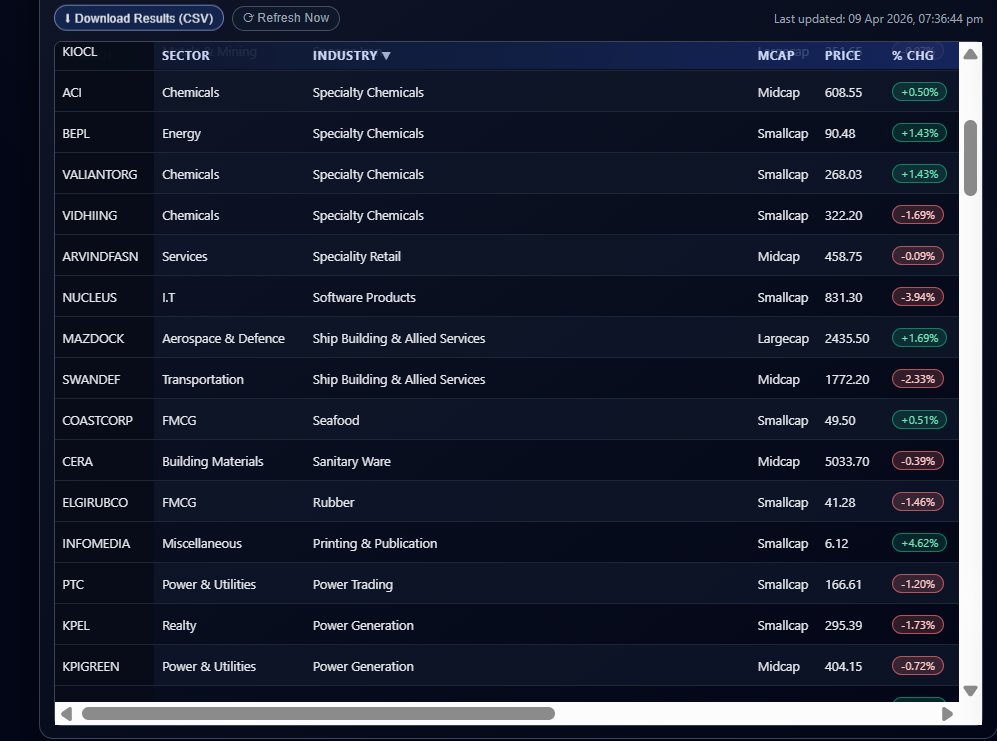Click Printing & Publication industry cell
This screenshot has width=997, height=741.
pos(375,544)
